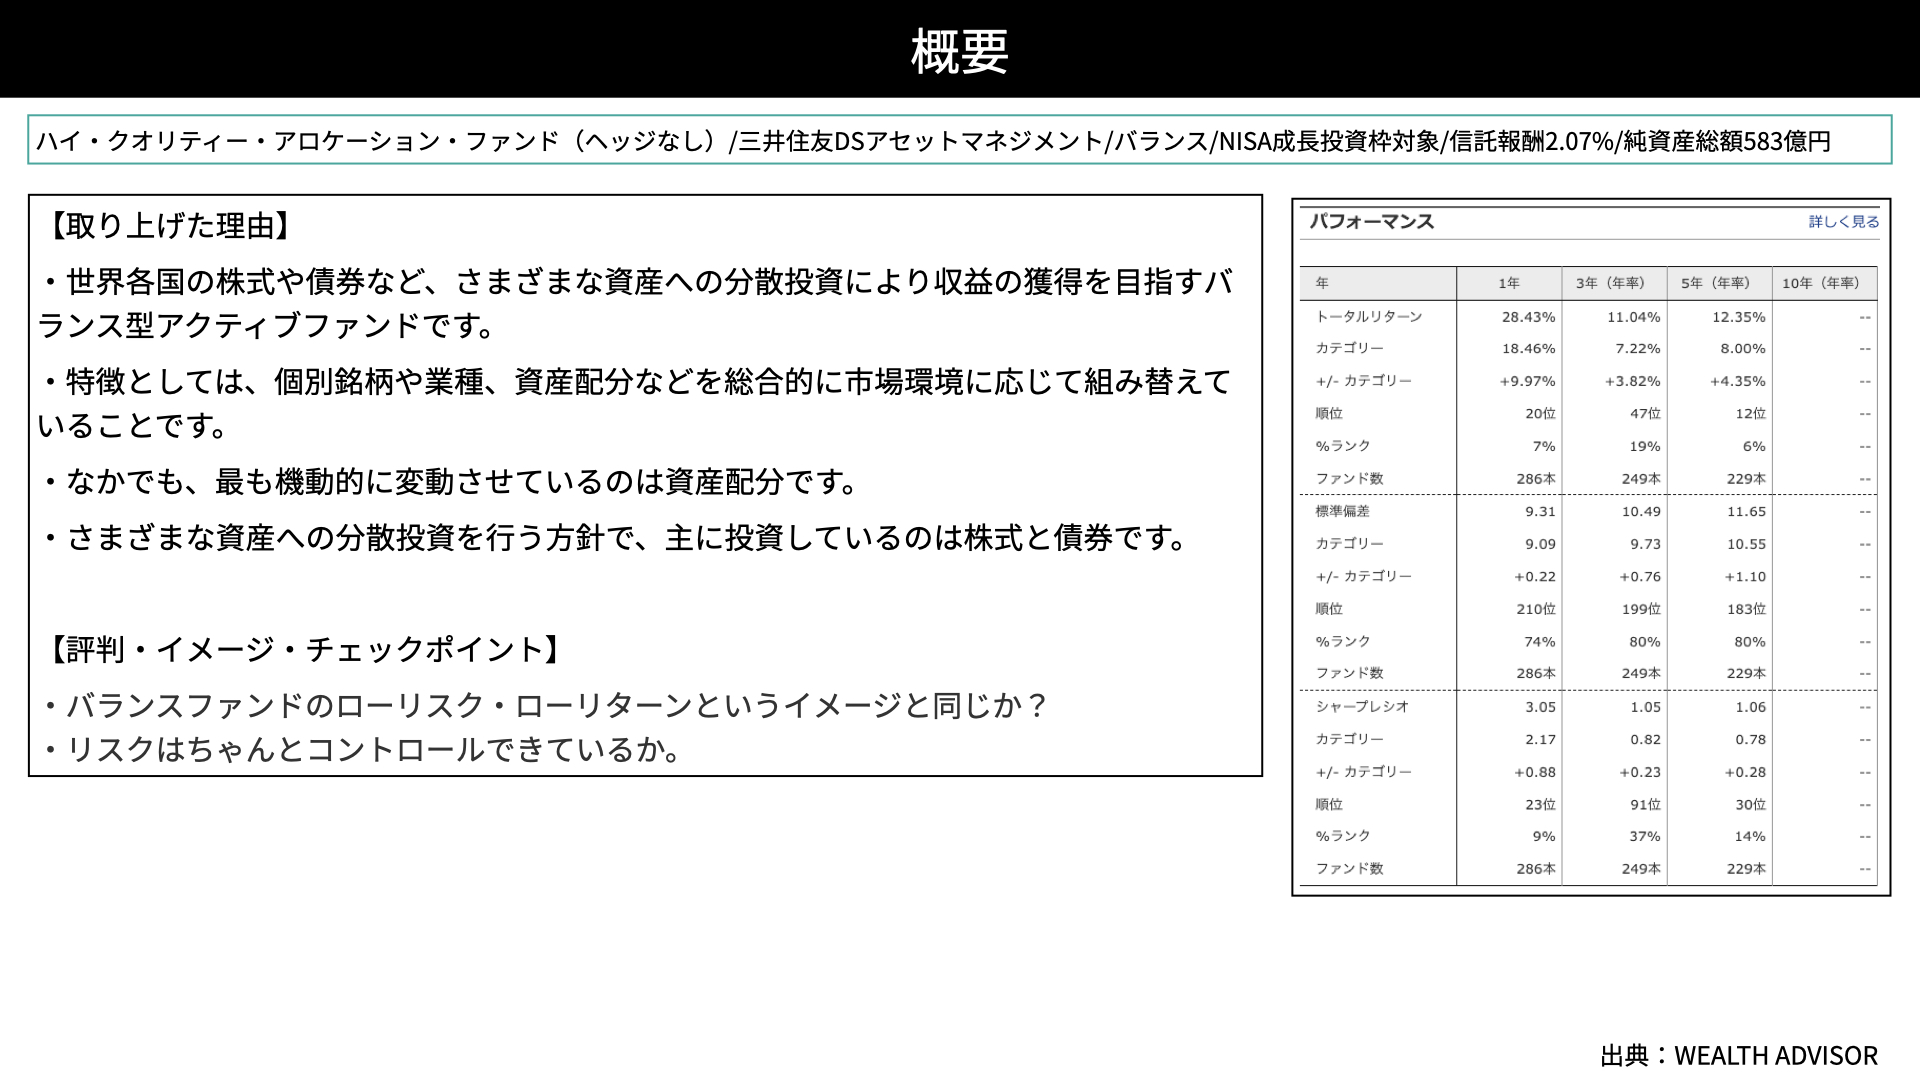
Task: Select the 3年（年率） column header
Action: pos(1614,283)
